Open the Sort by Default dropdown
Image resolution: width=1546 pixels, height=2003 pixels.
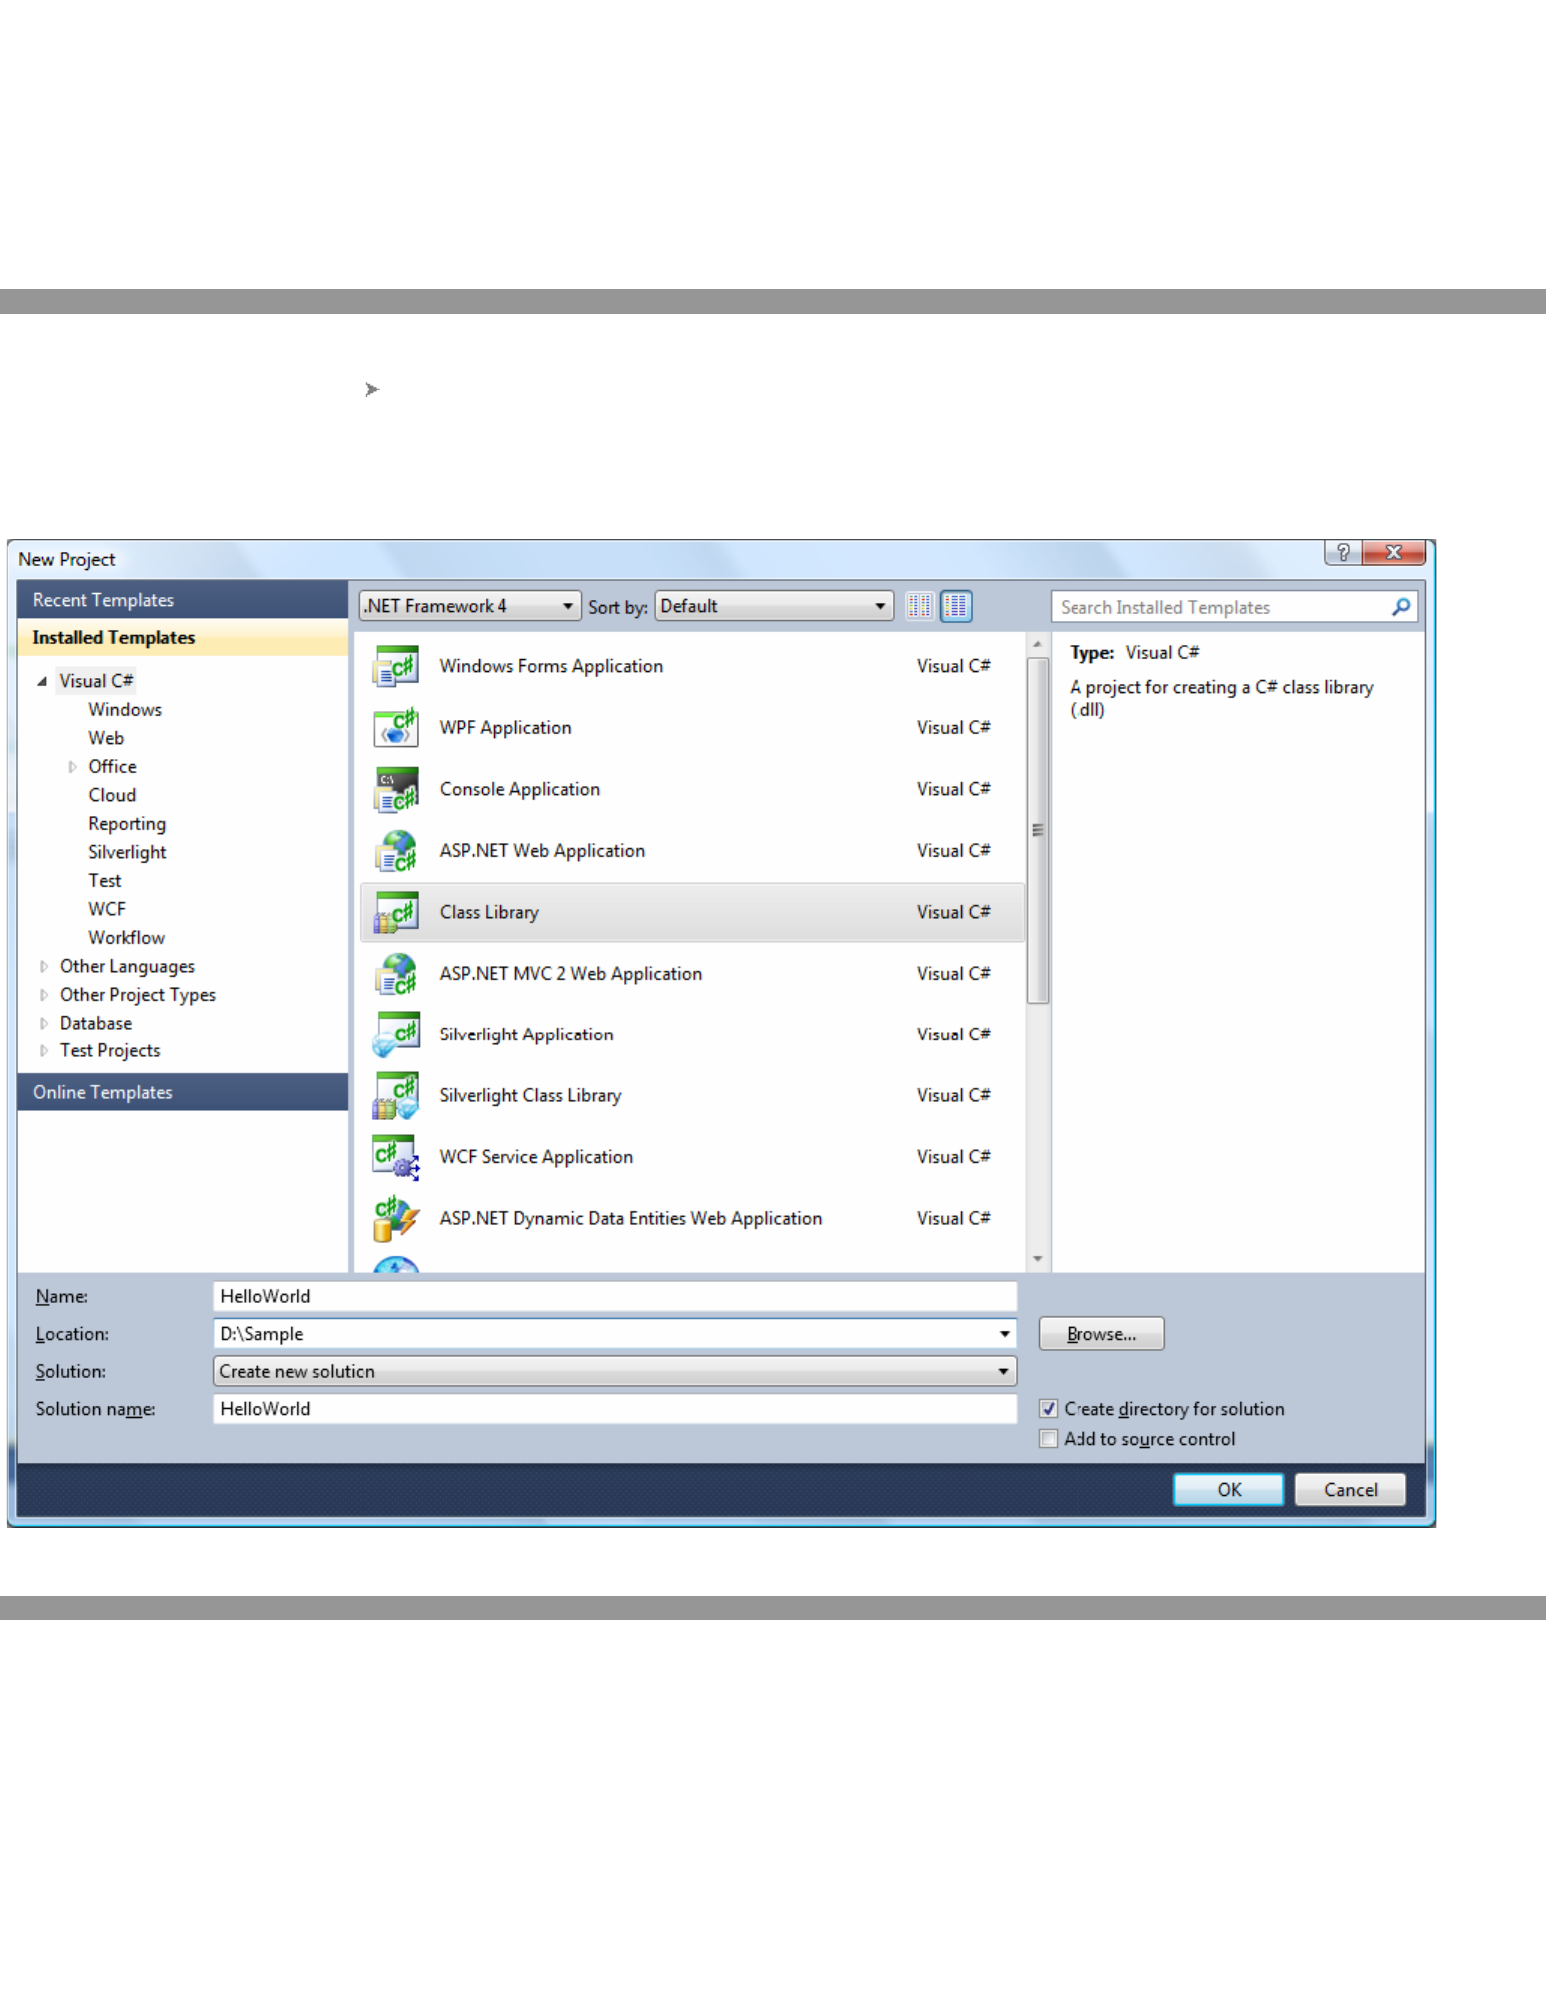[773, 606]
